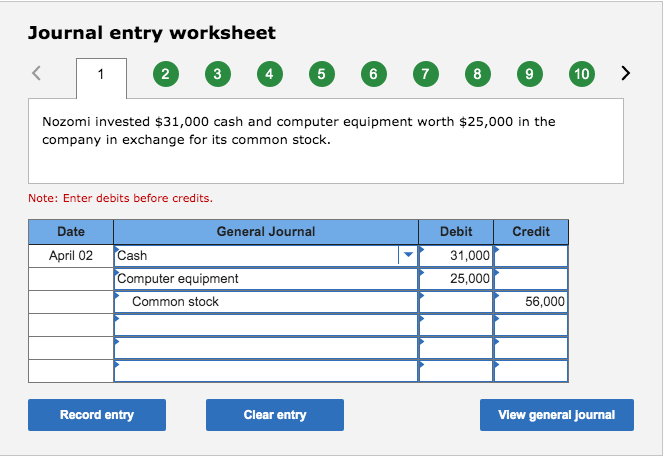This screenshot has height=457, width=664.
Task: Go to journal entry 2
Action: pos(166,74)
